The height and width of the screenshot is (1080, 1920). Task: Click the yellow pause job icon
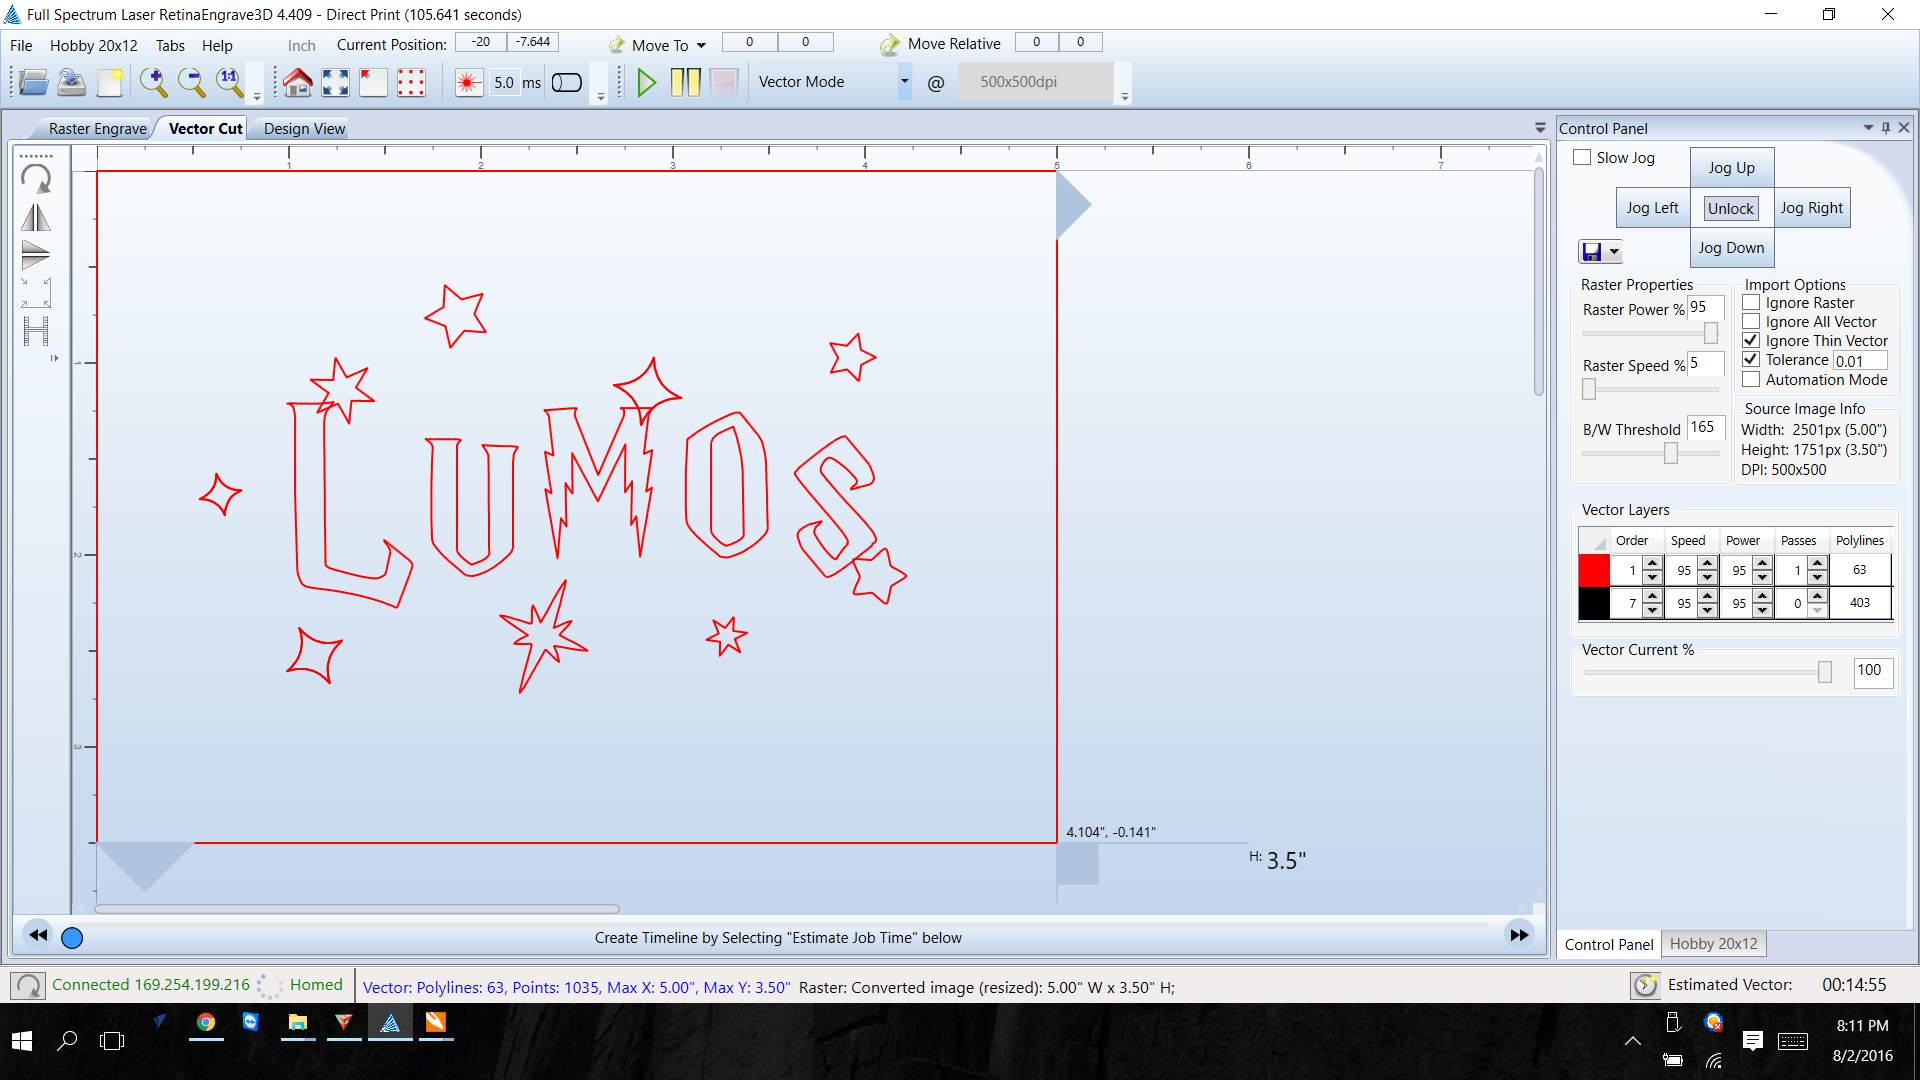[x=685, y=82]
